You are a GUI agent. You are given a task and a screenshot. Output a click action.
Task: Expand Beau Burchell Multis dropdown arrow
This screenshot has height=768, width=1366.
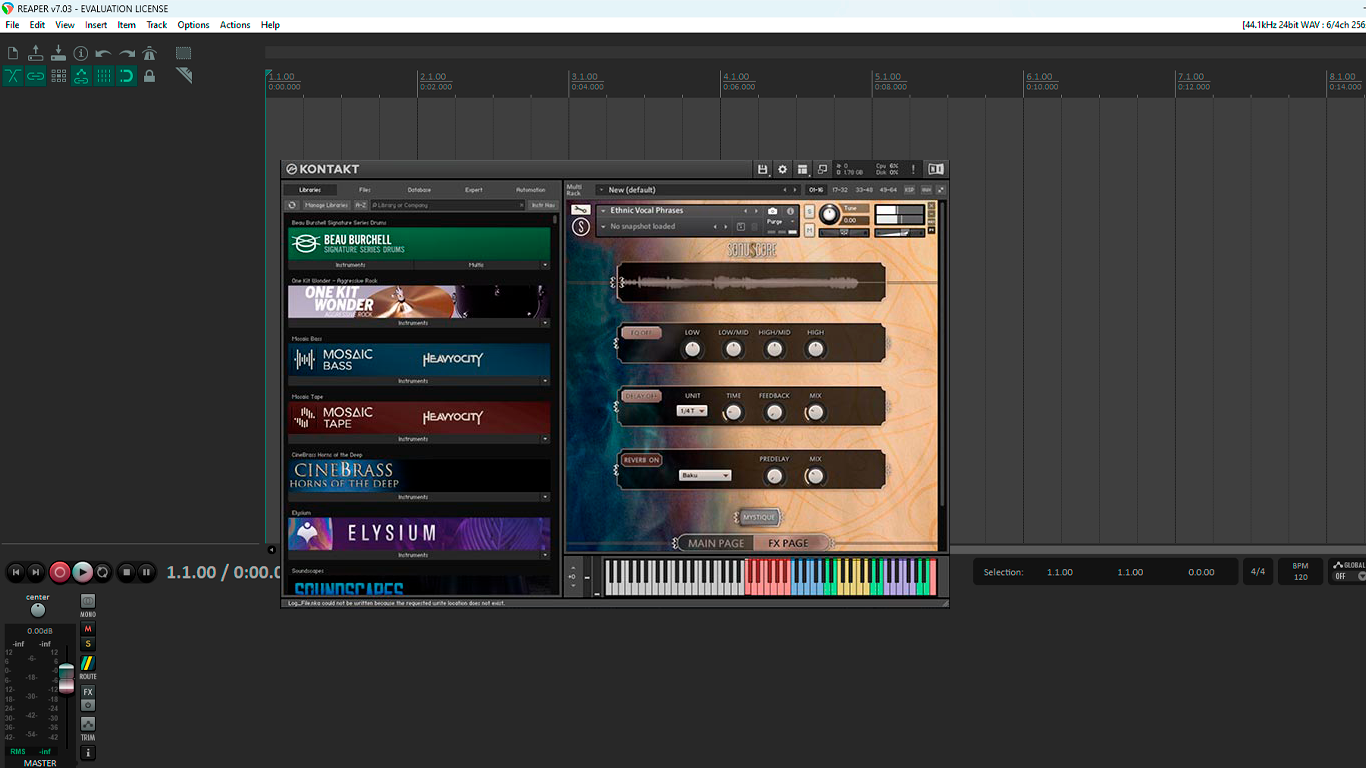click(545, 265)
